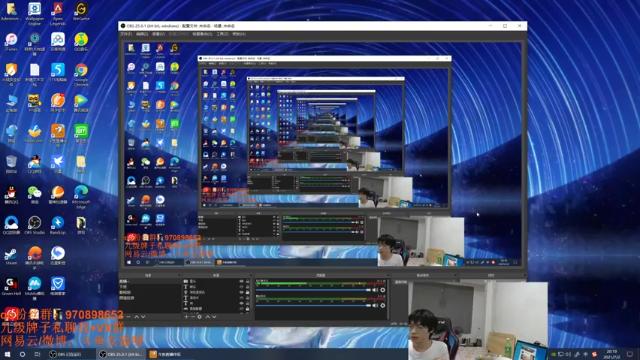Switch to the OBS 25.0.1 taskbar button
This screenshot has width=640, height=360.
(121, 354)
